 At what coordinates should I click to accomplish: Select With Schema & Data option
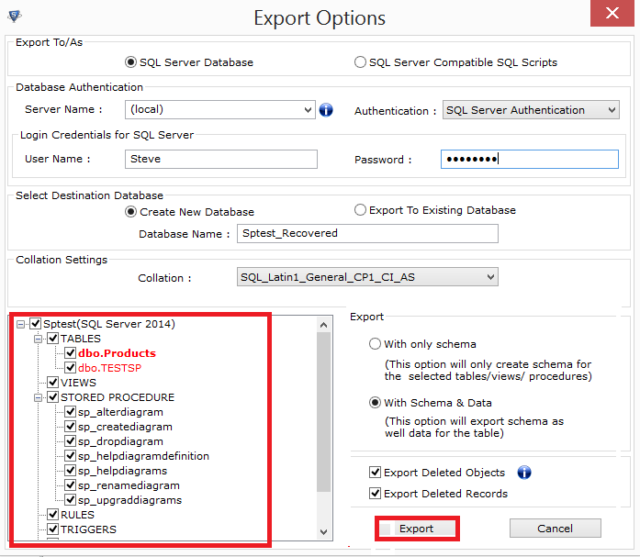pos(375,402)
